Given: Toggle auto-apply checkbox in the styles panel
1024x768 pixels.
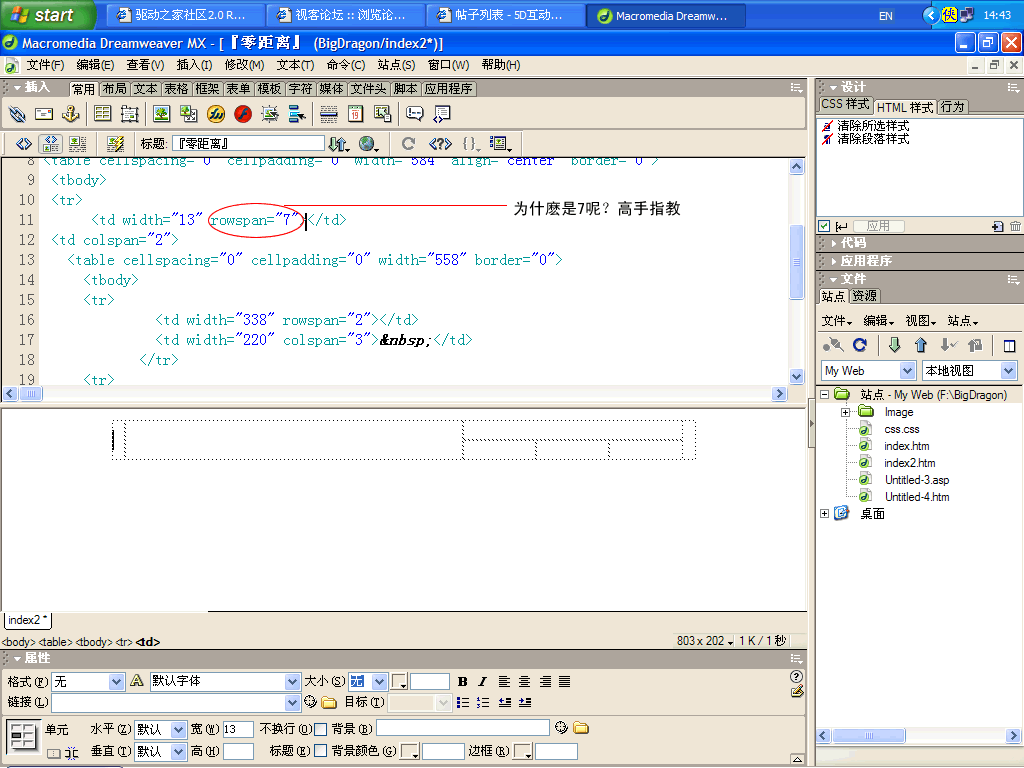Looking at the screenshot, I should click(x=823, y=227).
